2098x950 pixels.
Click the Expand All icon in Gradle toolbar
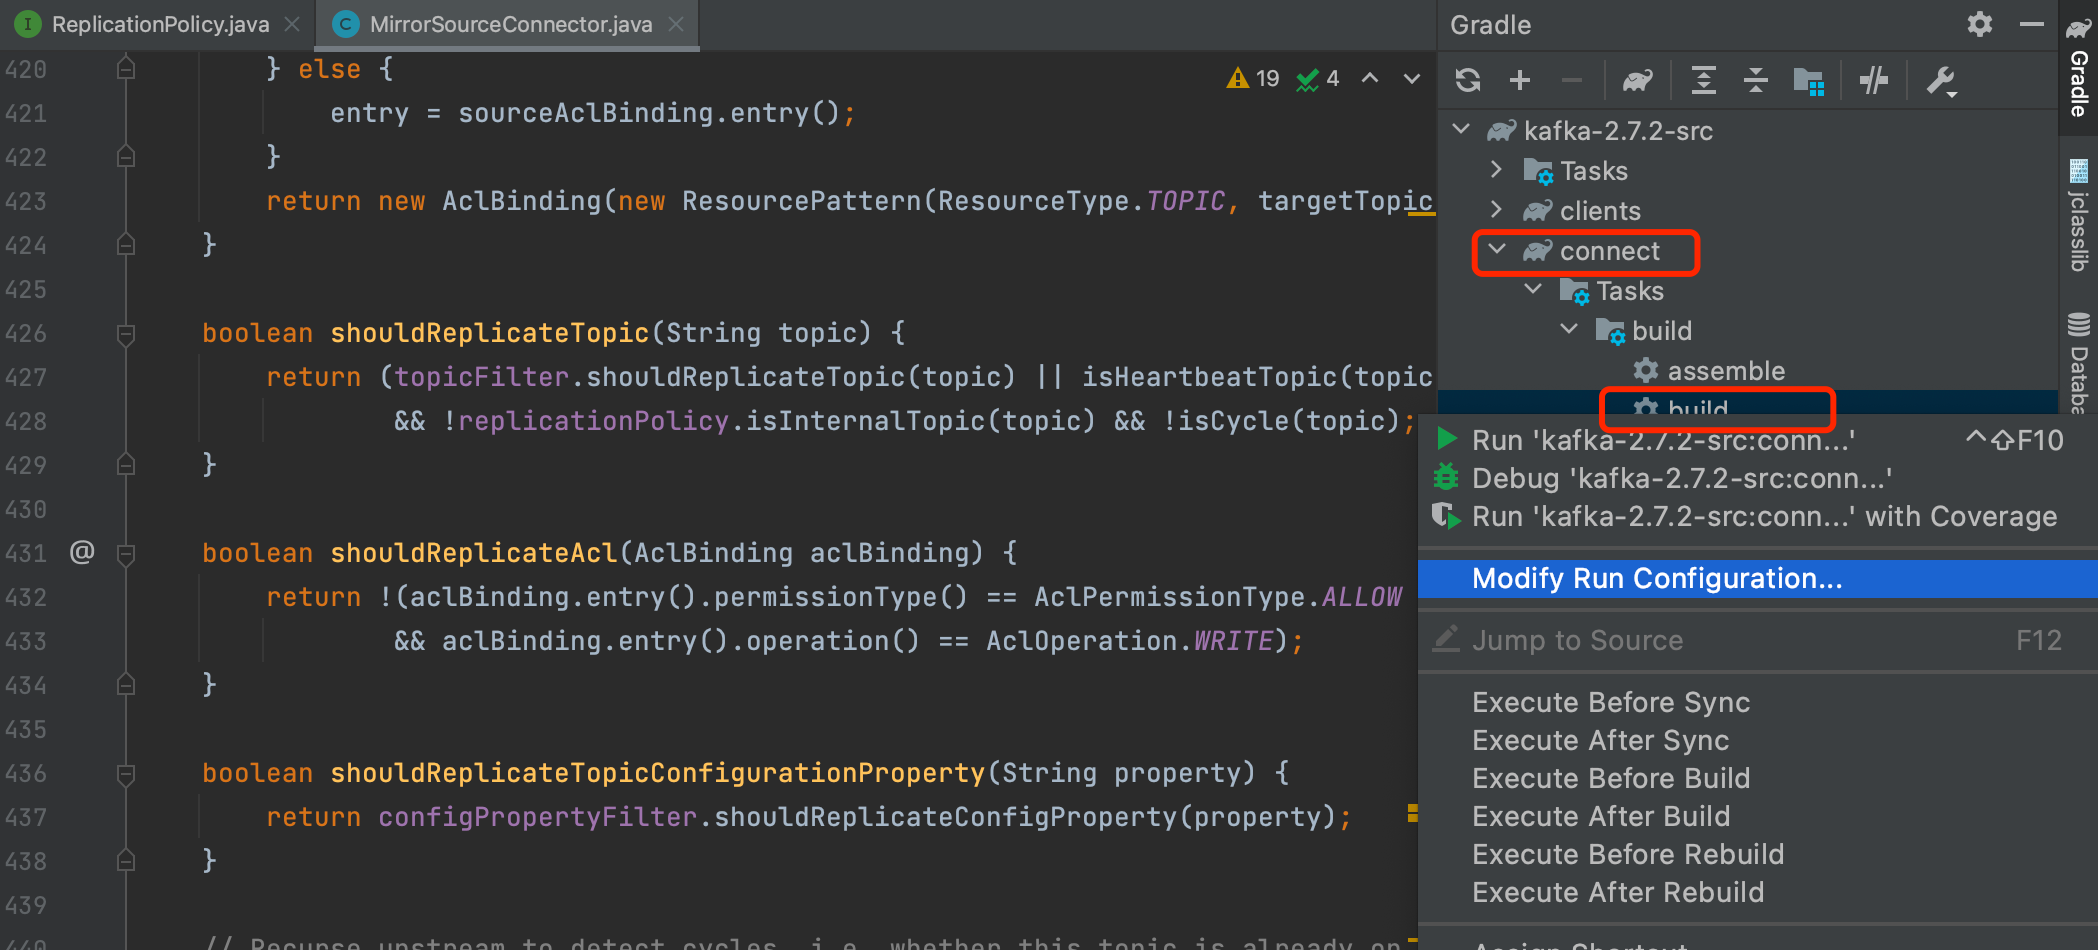[1704, 80]
